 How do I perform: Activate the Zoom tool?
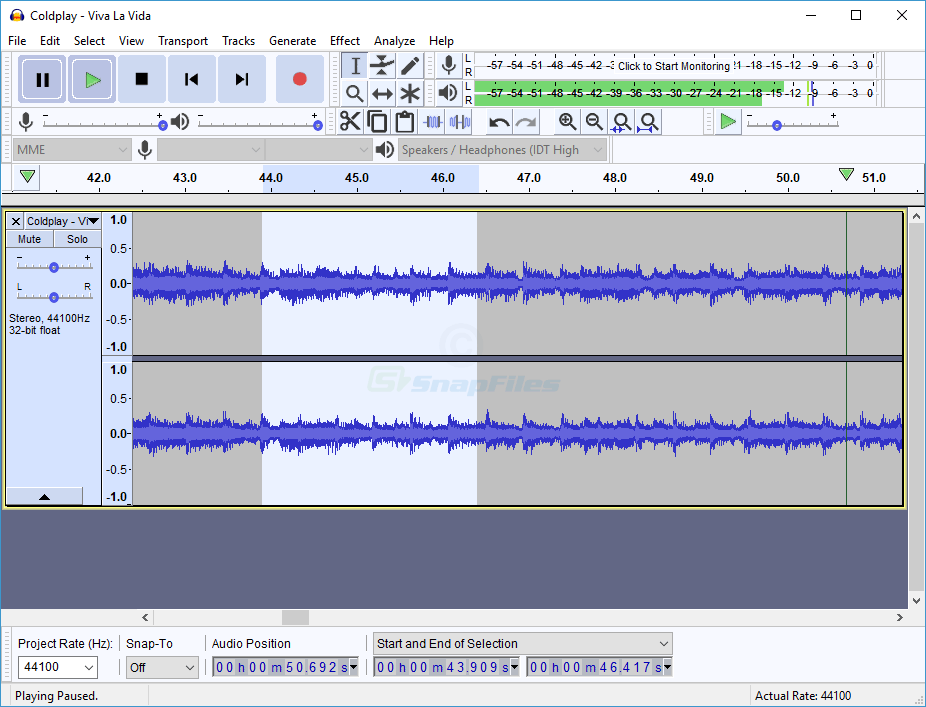354,92
